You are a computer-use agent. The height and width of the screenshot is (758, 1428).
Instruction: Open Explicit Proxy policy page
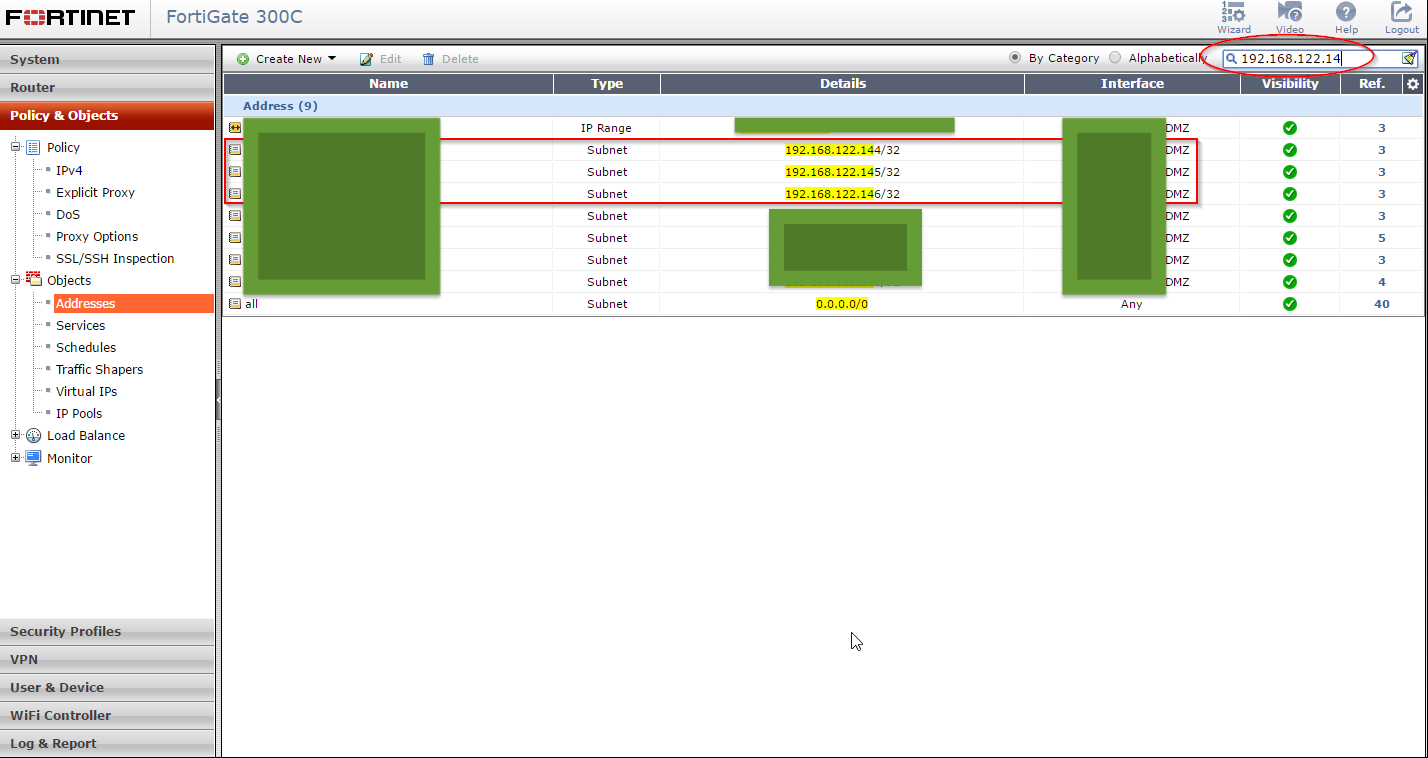tap(95, 192)
